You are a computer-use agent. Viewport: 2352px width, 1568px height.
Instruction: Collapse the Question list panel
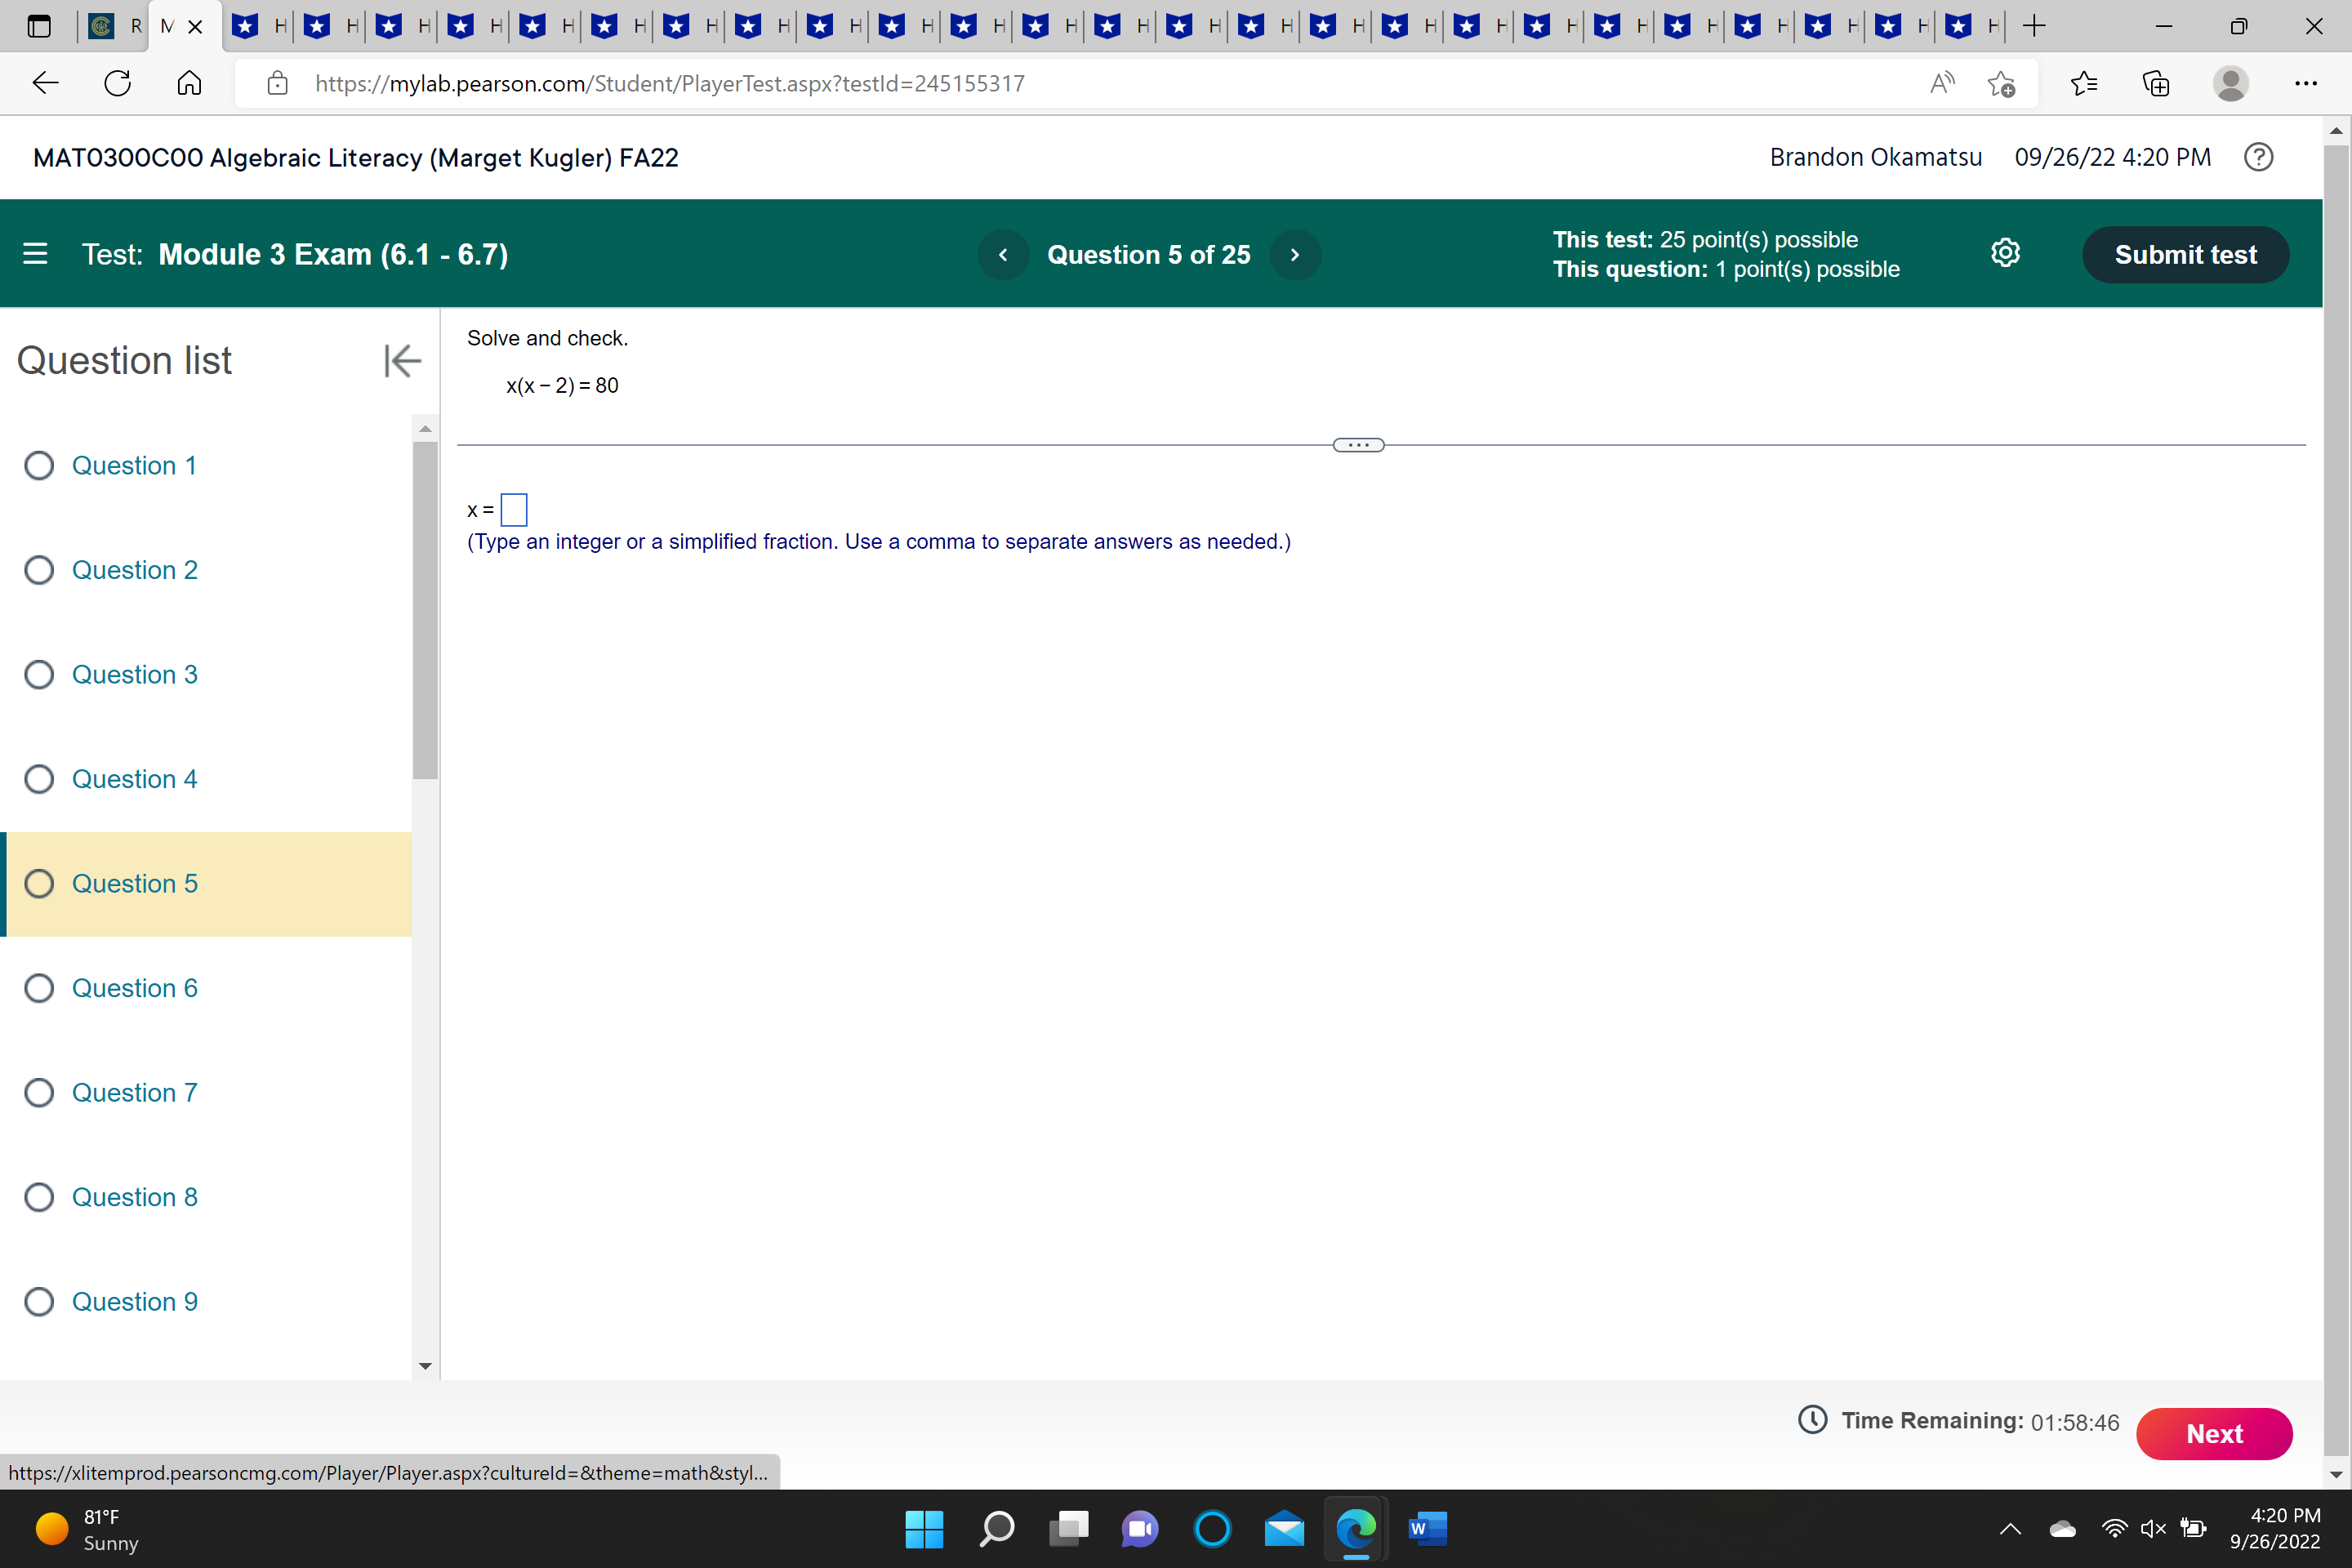401,361
